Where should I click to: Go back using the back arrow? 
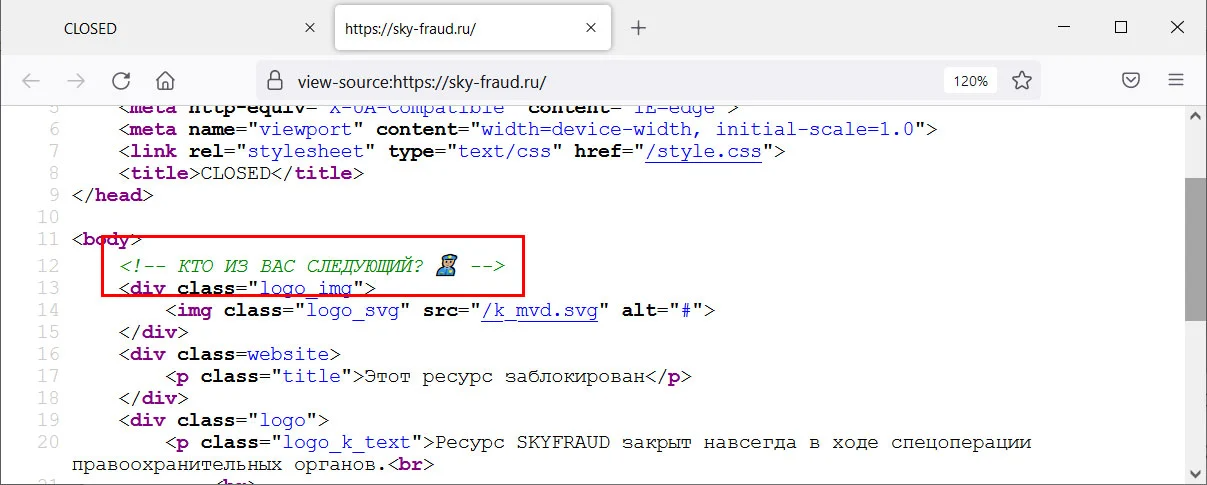(x=31, y=81)
